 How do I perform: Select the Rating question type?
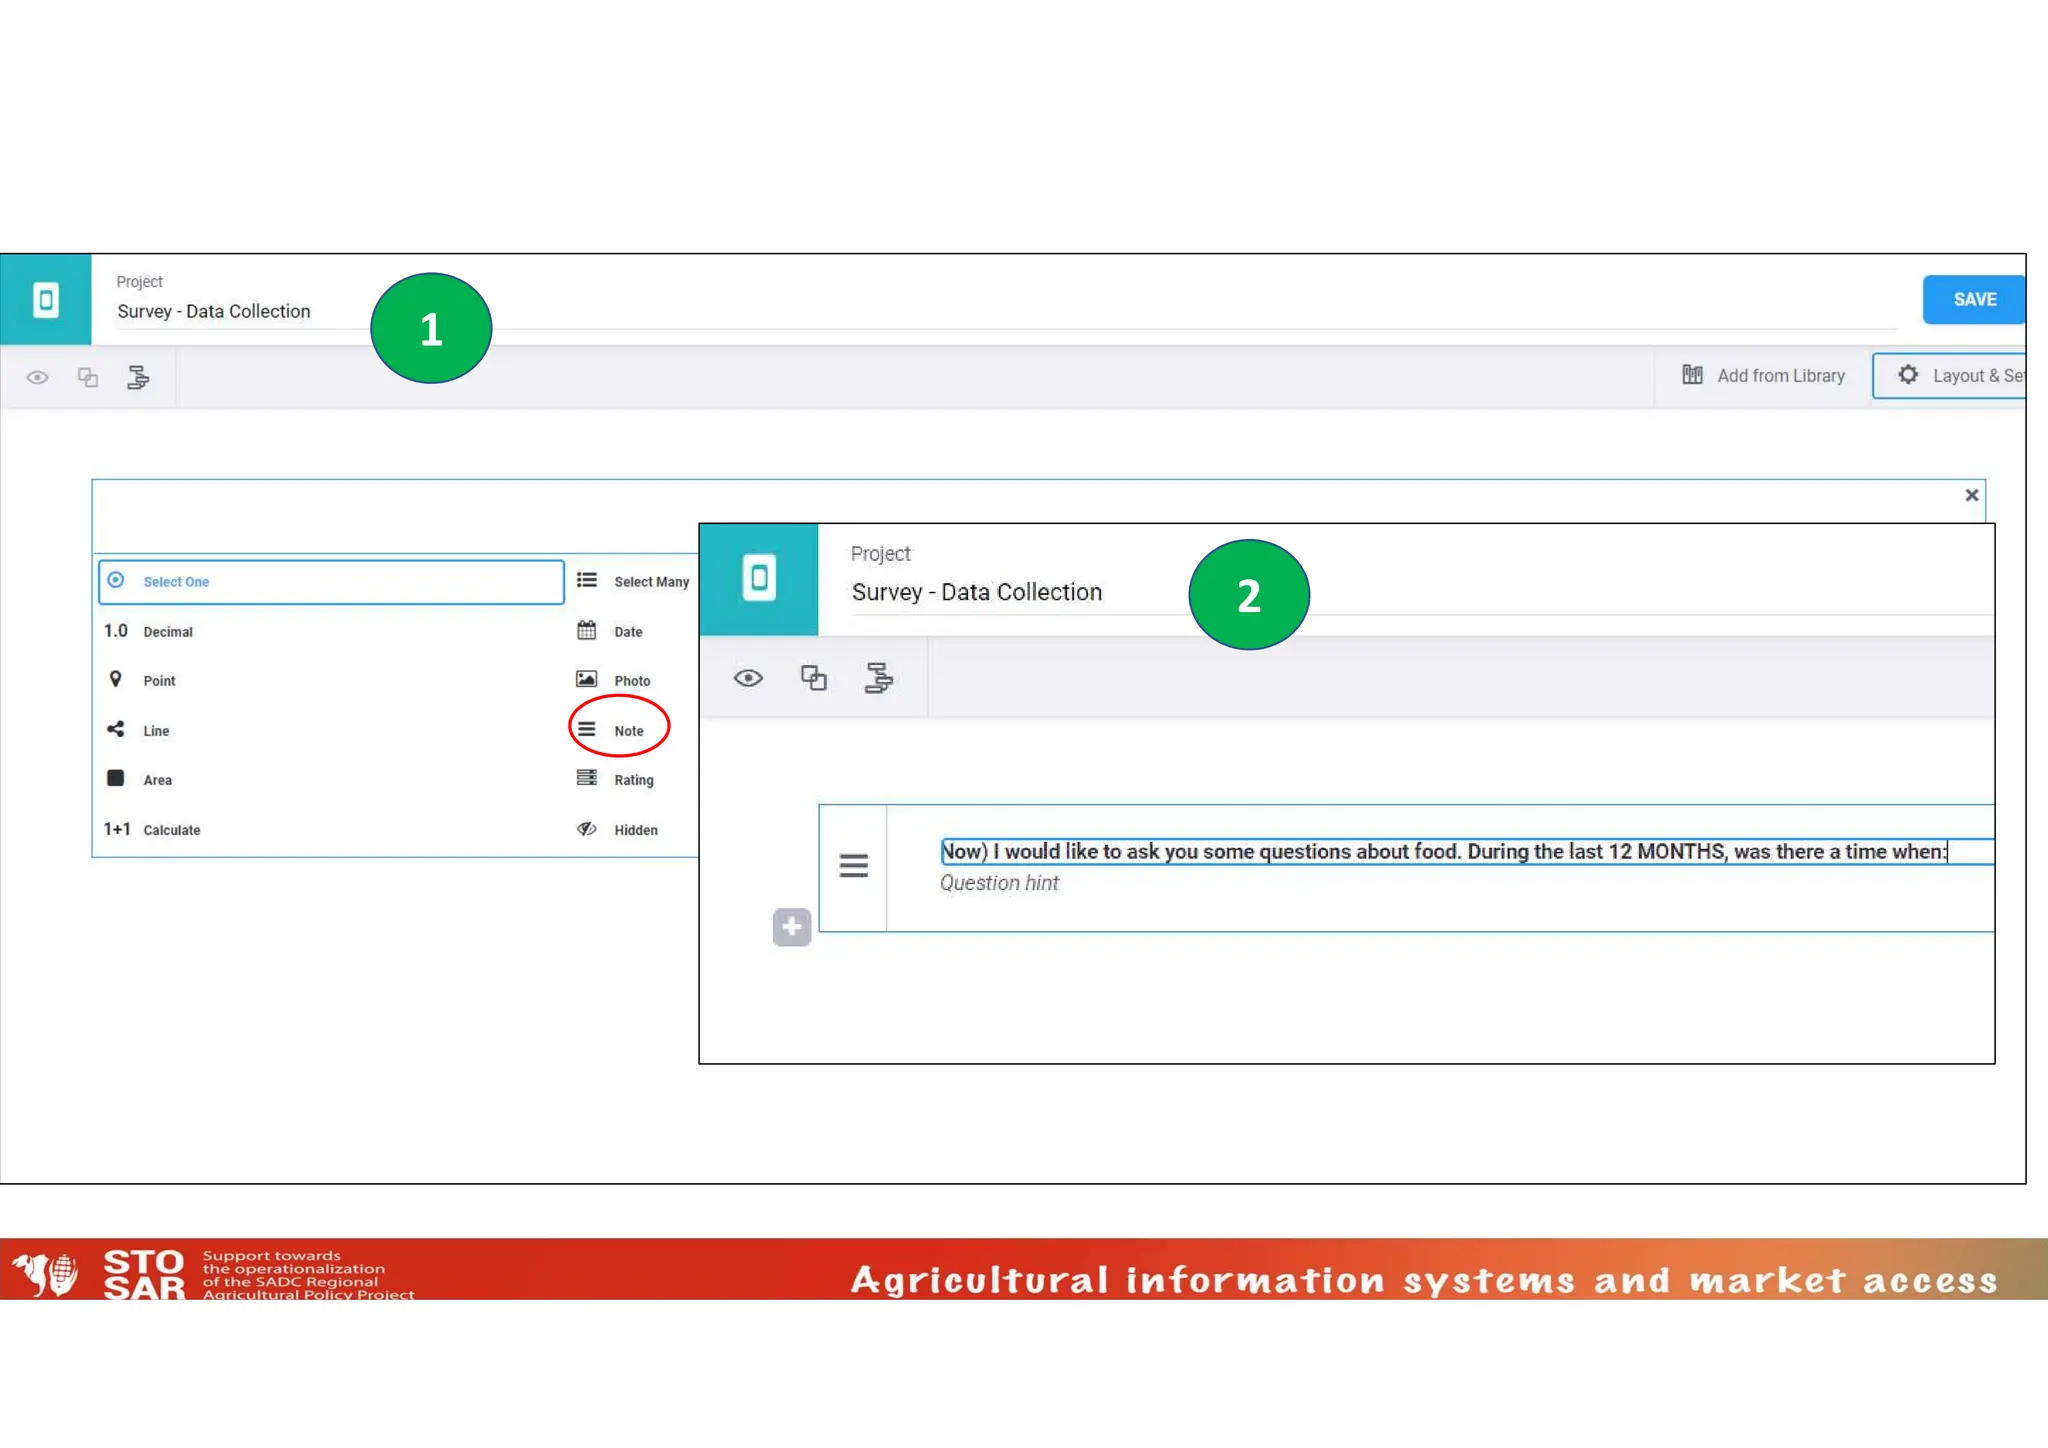[x=632, y=779]
